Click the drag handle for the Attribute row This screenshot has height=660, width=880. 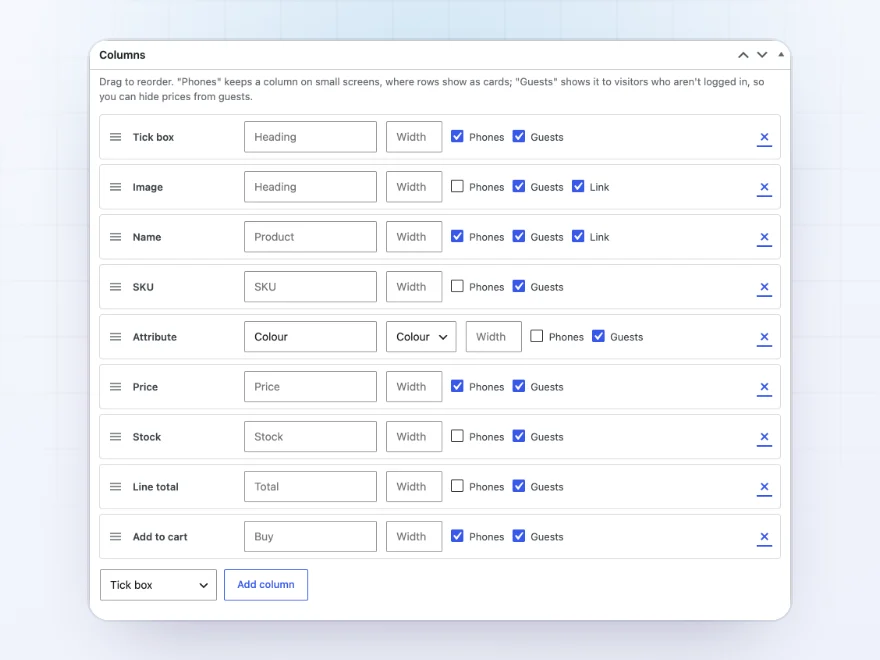click(x=115, y=337)
